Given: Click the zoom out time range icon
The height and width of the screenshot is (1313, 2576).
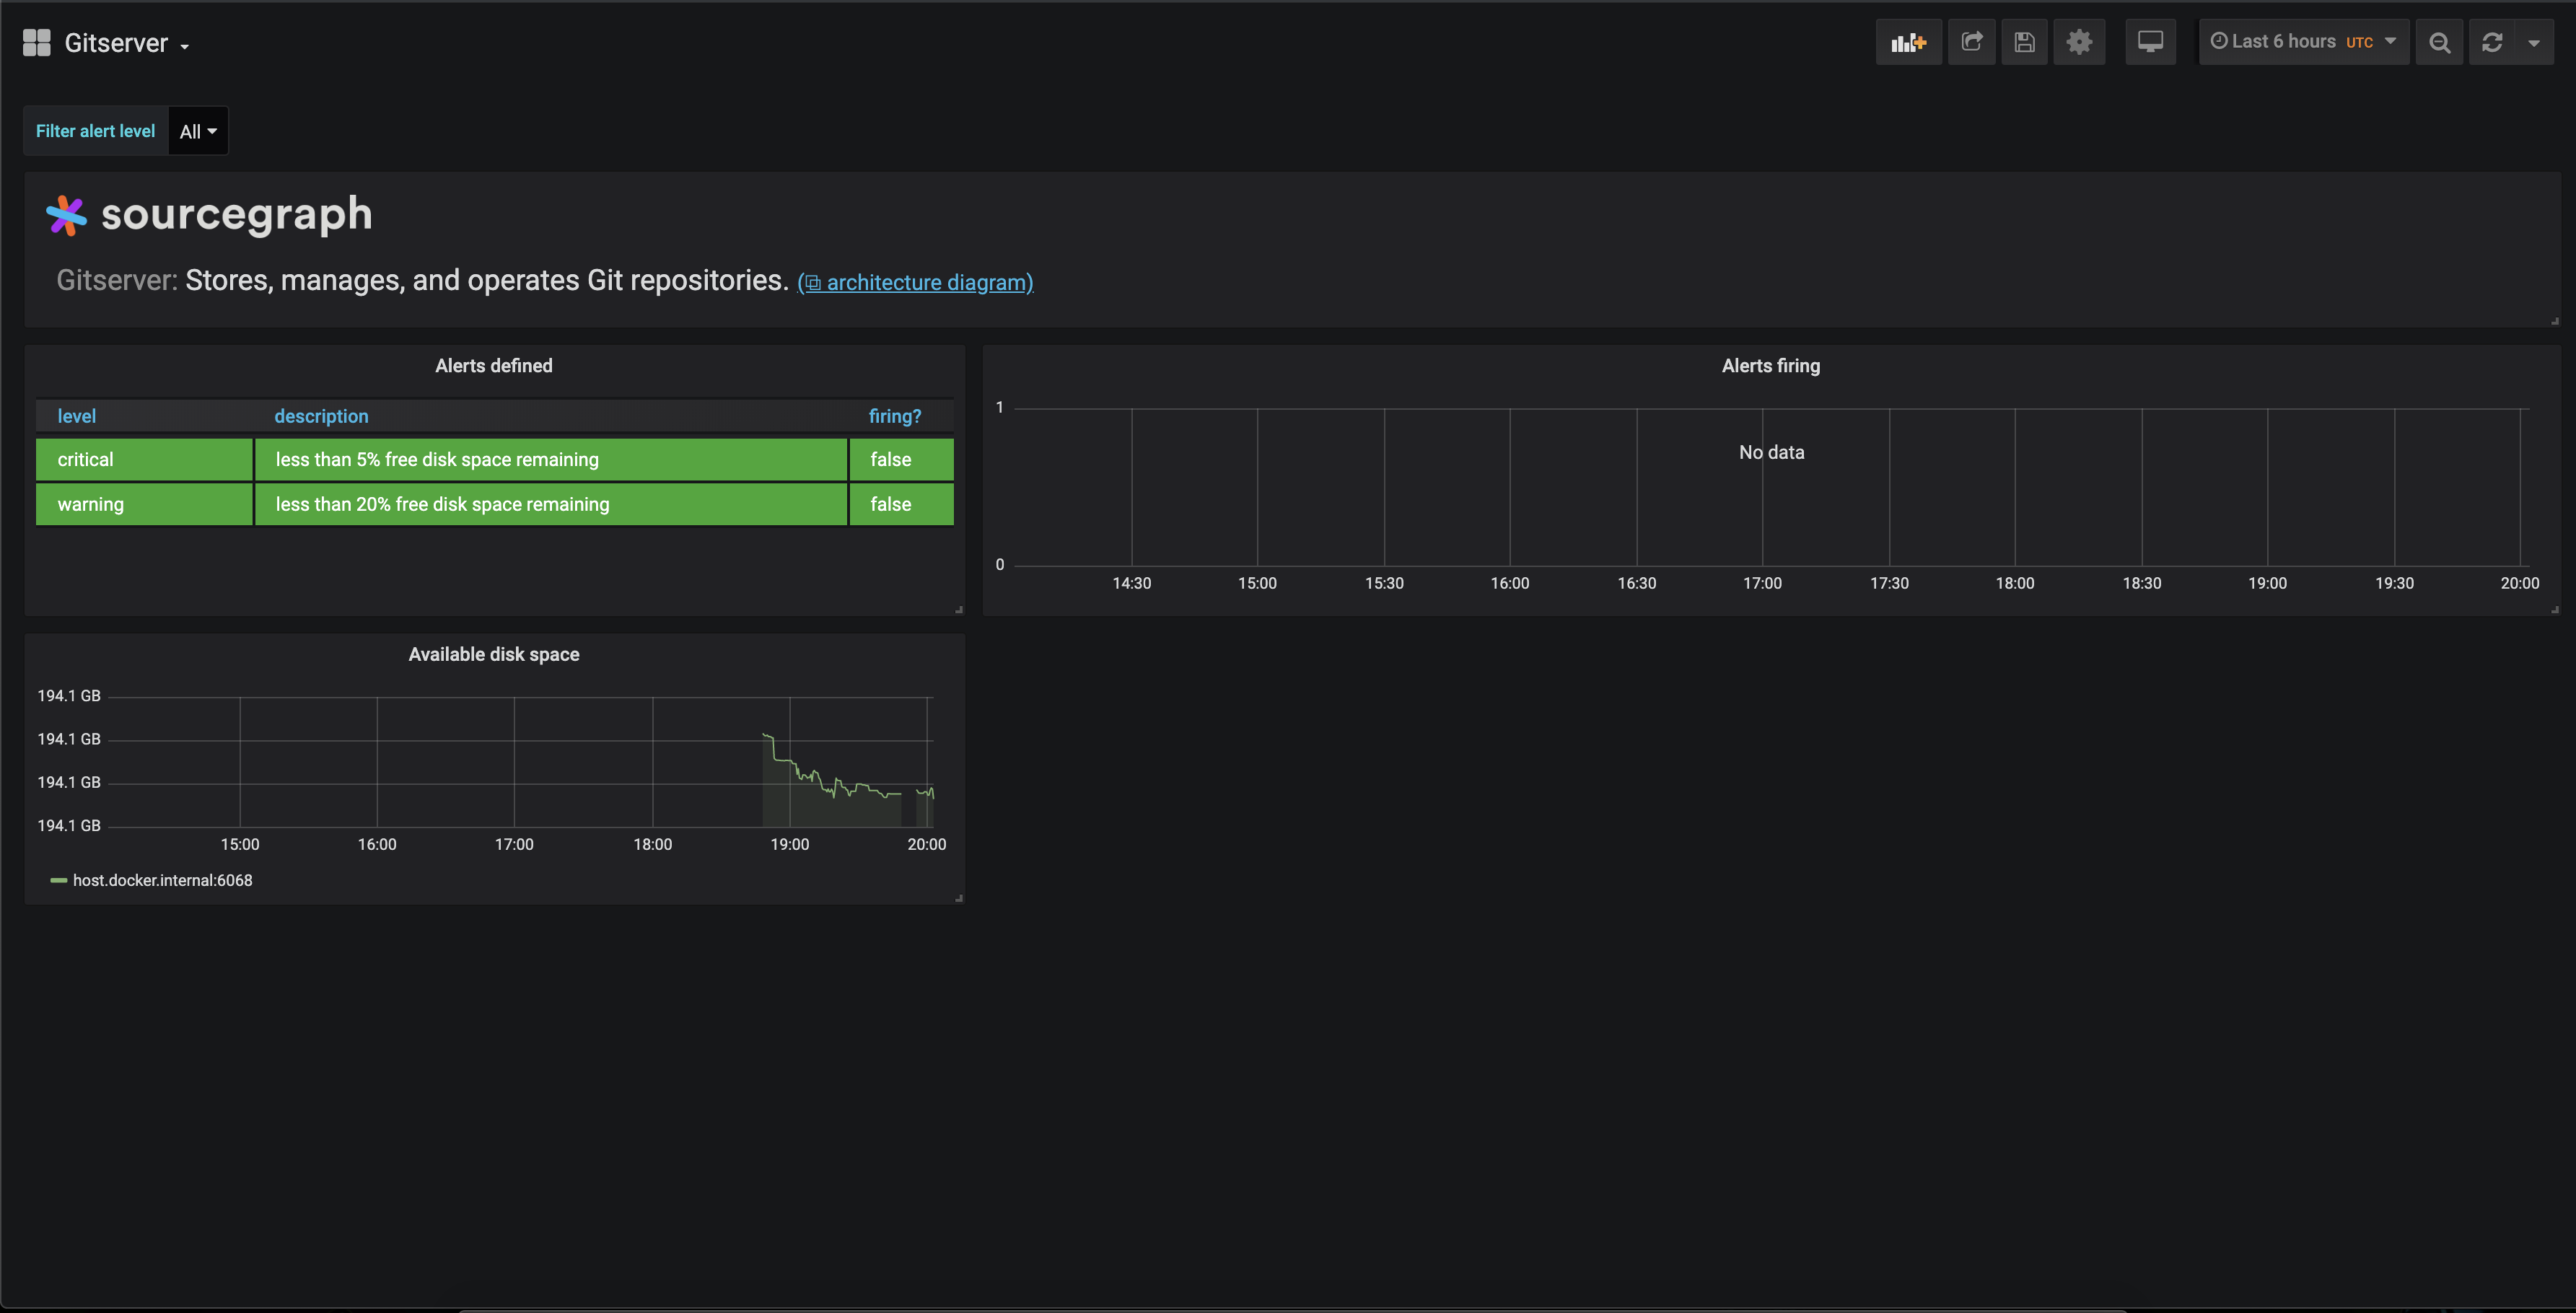Looking at the screenshot, I should (x=2439, y=42).
